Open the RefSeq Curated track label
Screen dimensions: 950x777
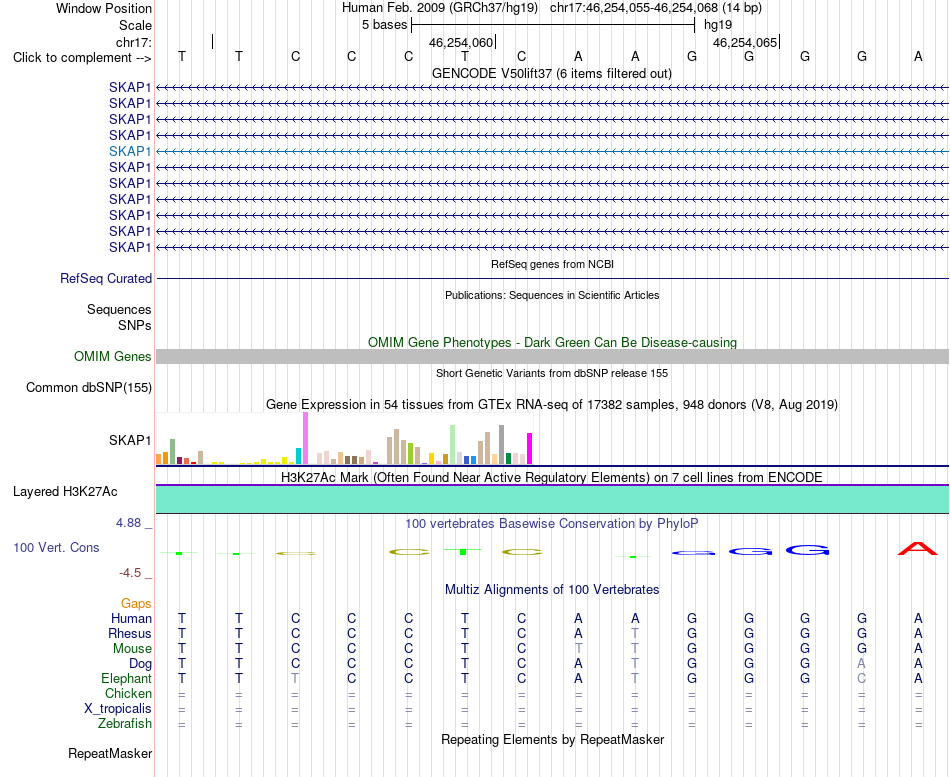[x=106, y=278]
